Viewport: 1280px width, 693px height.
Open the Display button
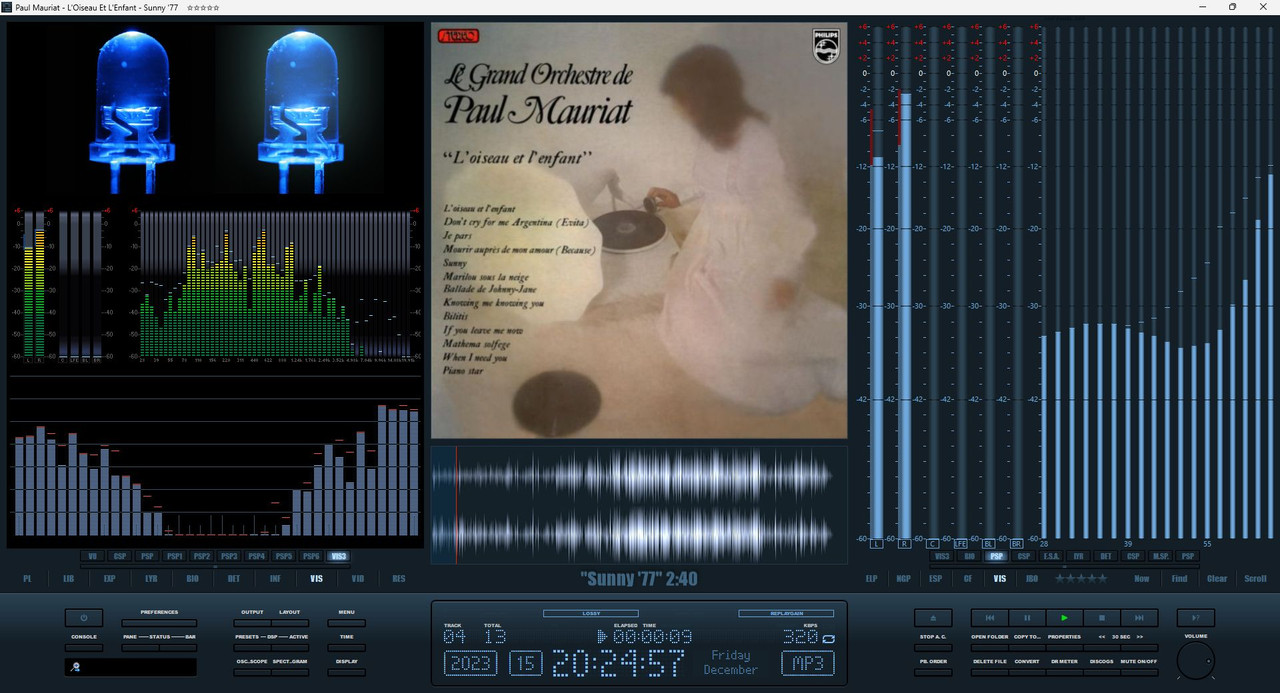point(346,673)
